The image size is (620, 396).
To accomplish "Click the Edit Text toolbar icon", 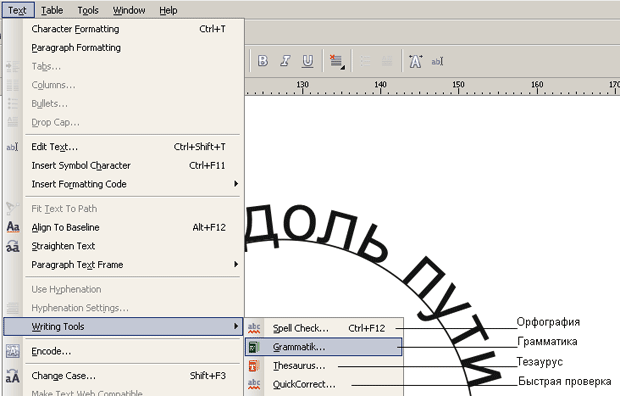I will (437, 61).
